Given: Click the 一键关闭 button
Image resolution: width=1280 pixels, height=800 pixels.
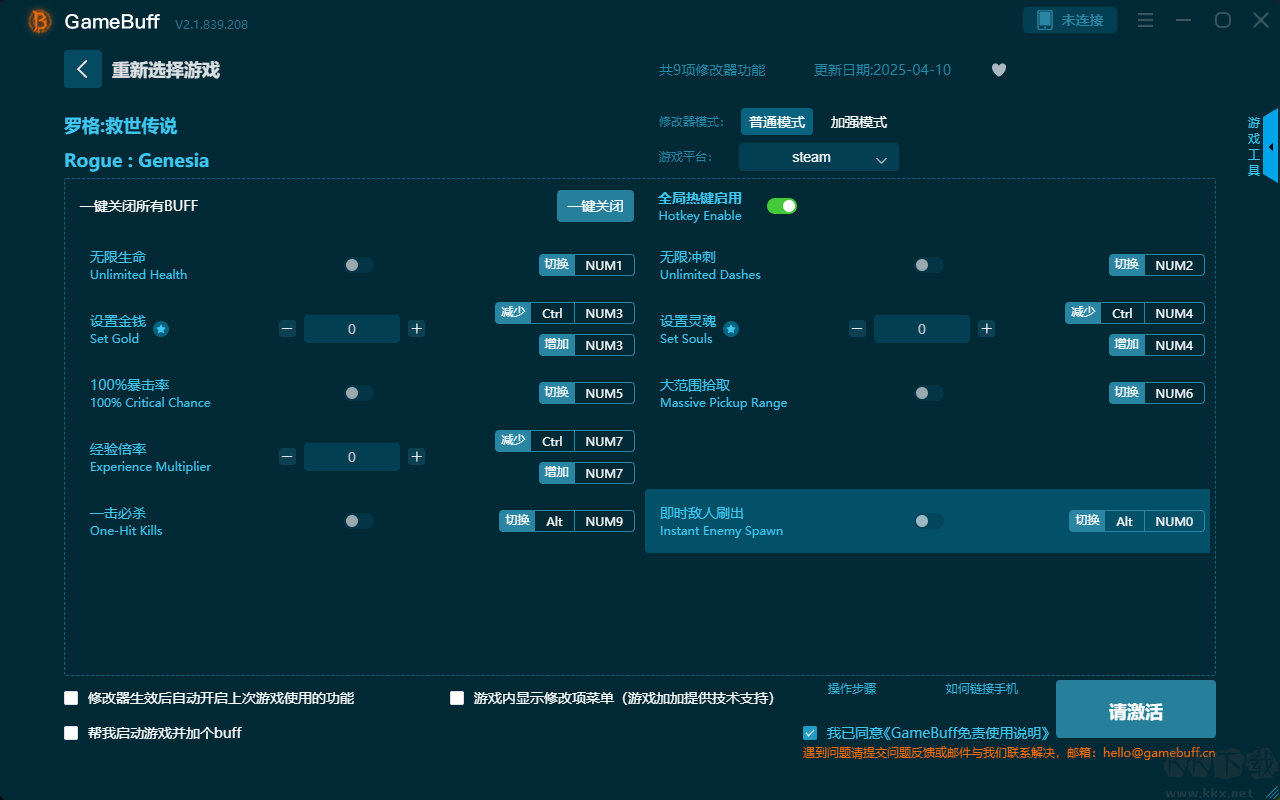Looking at the screenshot, I should coord(596,206).
